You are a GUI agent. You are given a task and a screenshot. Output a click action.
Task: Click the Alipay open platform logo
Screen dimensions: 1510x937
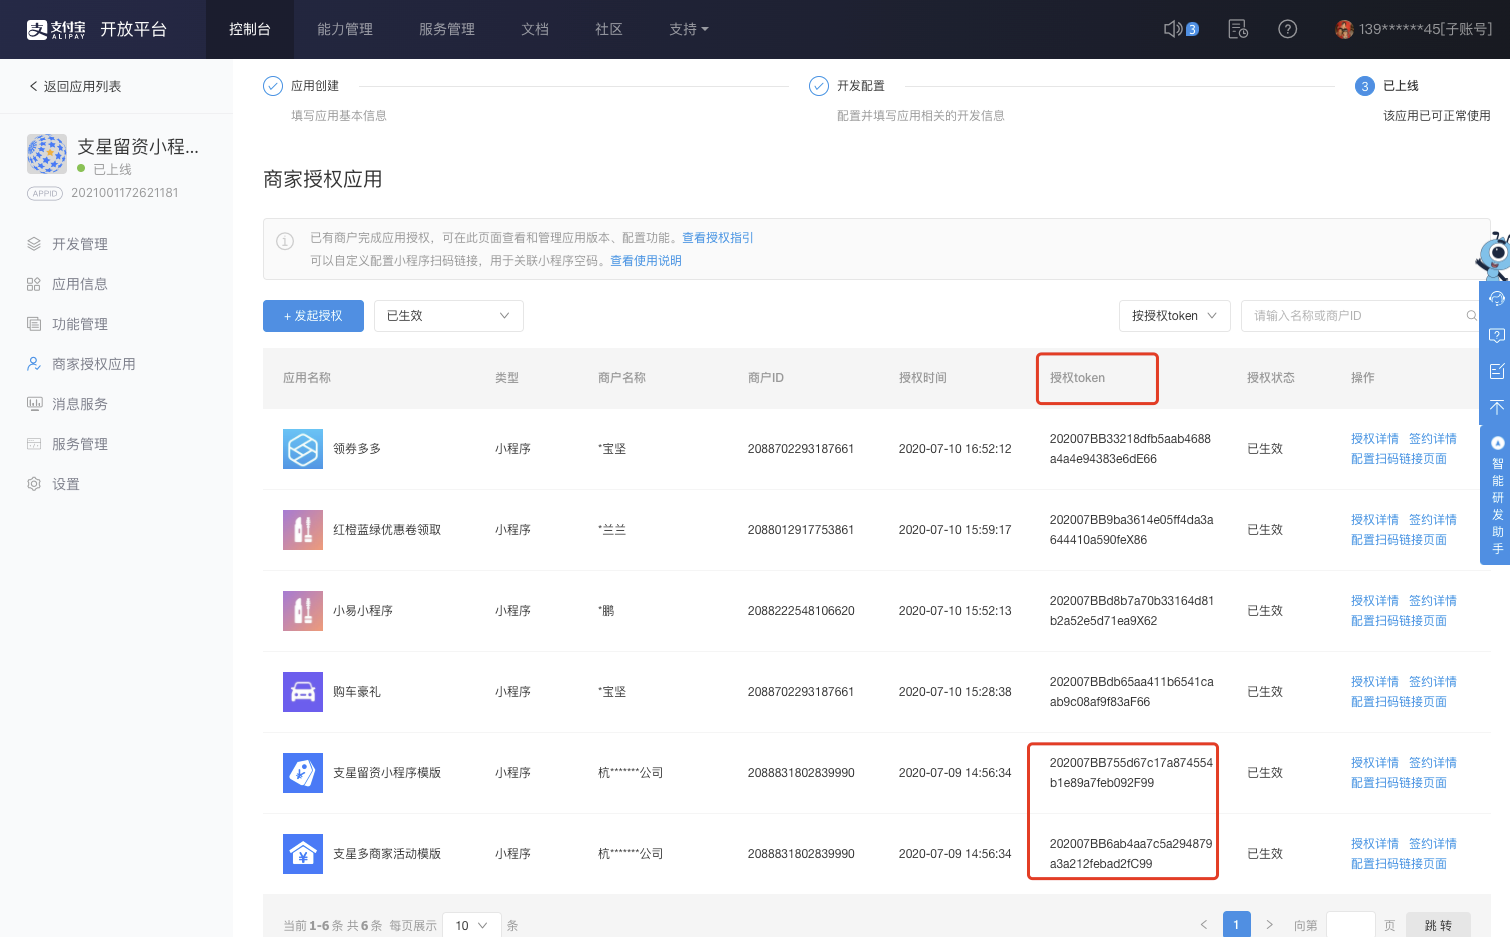click(97, 29)
